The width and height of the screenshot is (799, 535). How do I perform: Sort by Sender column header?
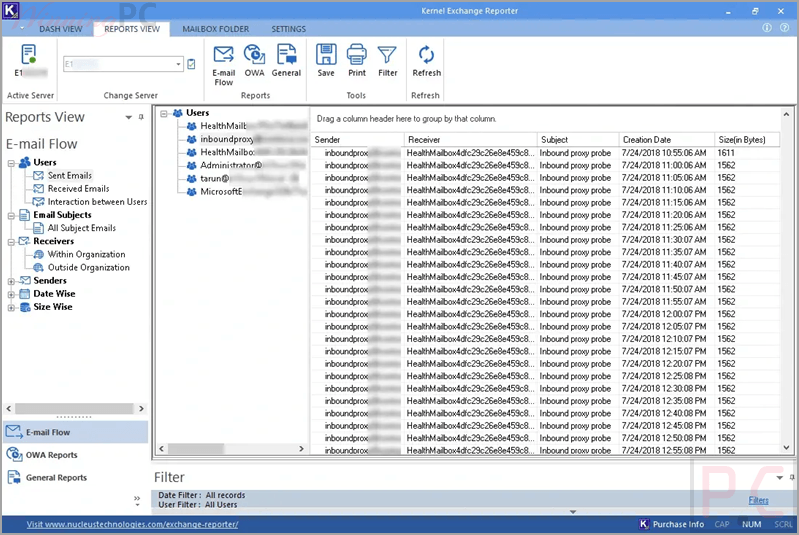pos(358,140)
